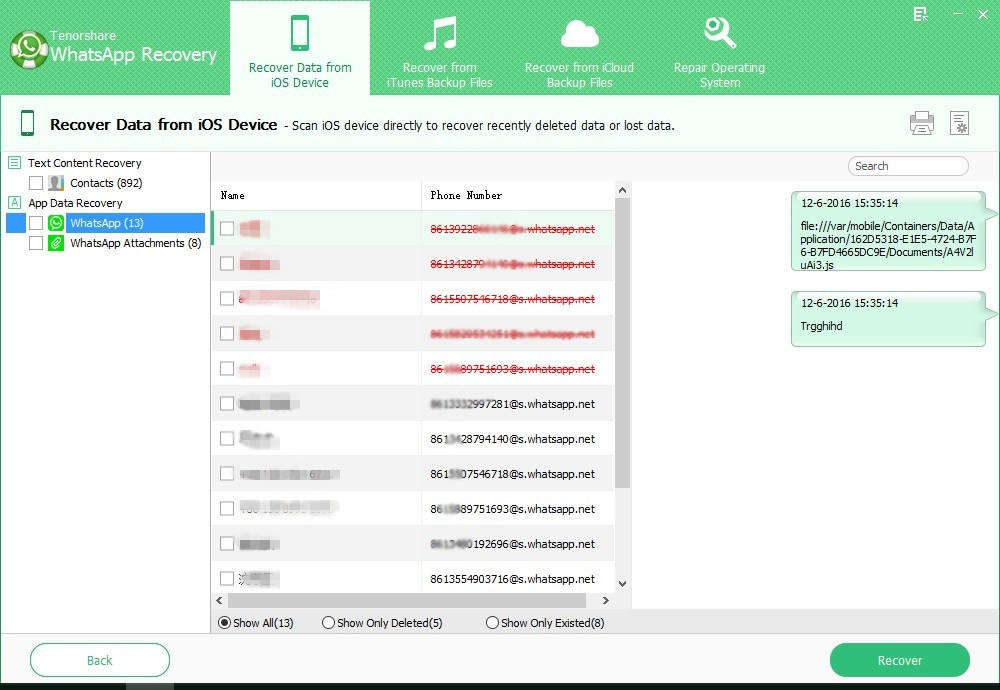The width and height of the screenshot is (1000, 690).
Task: Click the app menu icon in title bar
Action: click(x=920, y=14)
